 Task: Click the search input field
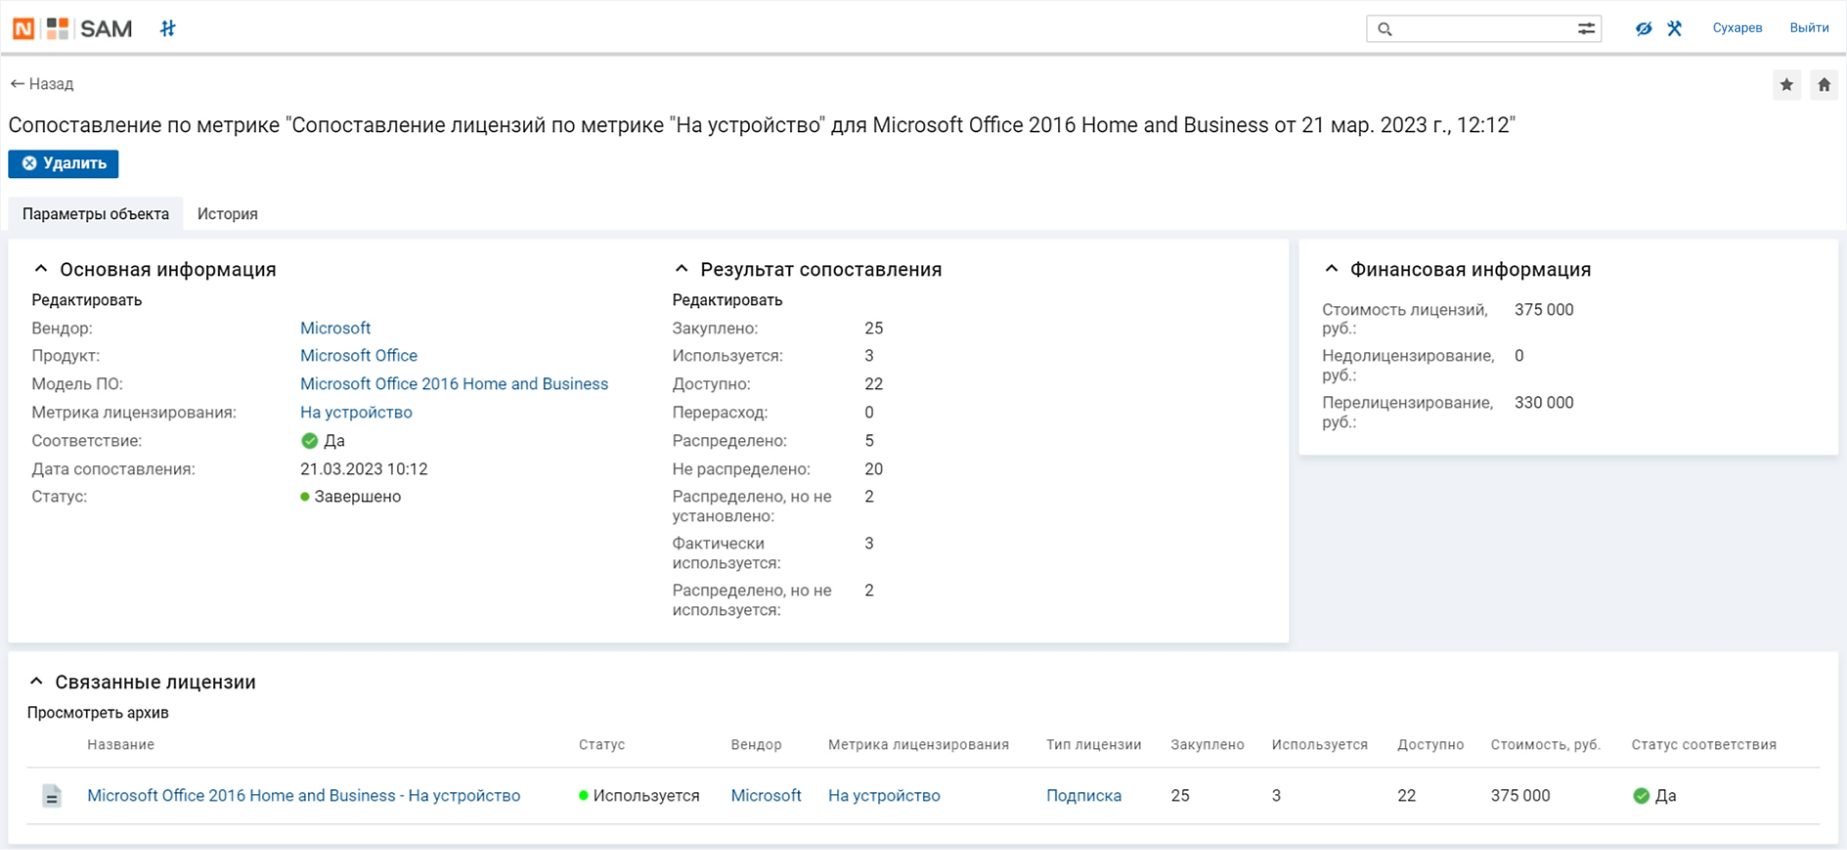1483,29
